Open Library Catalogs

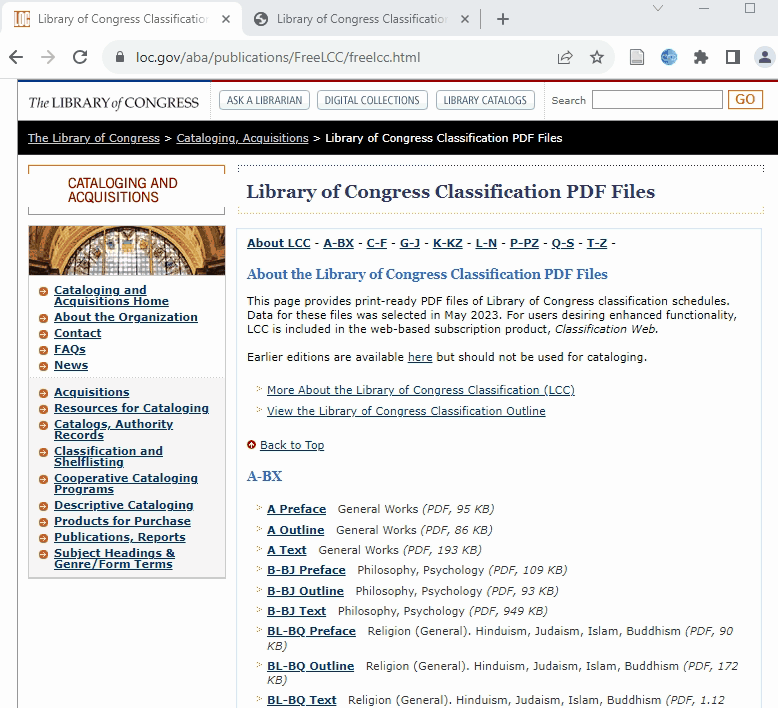(485, 100)
